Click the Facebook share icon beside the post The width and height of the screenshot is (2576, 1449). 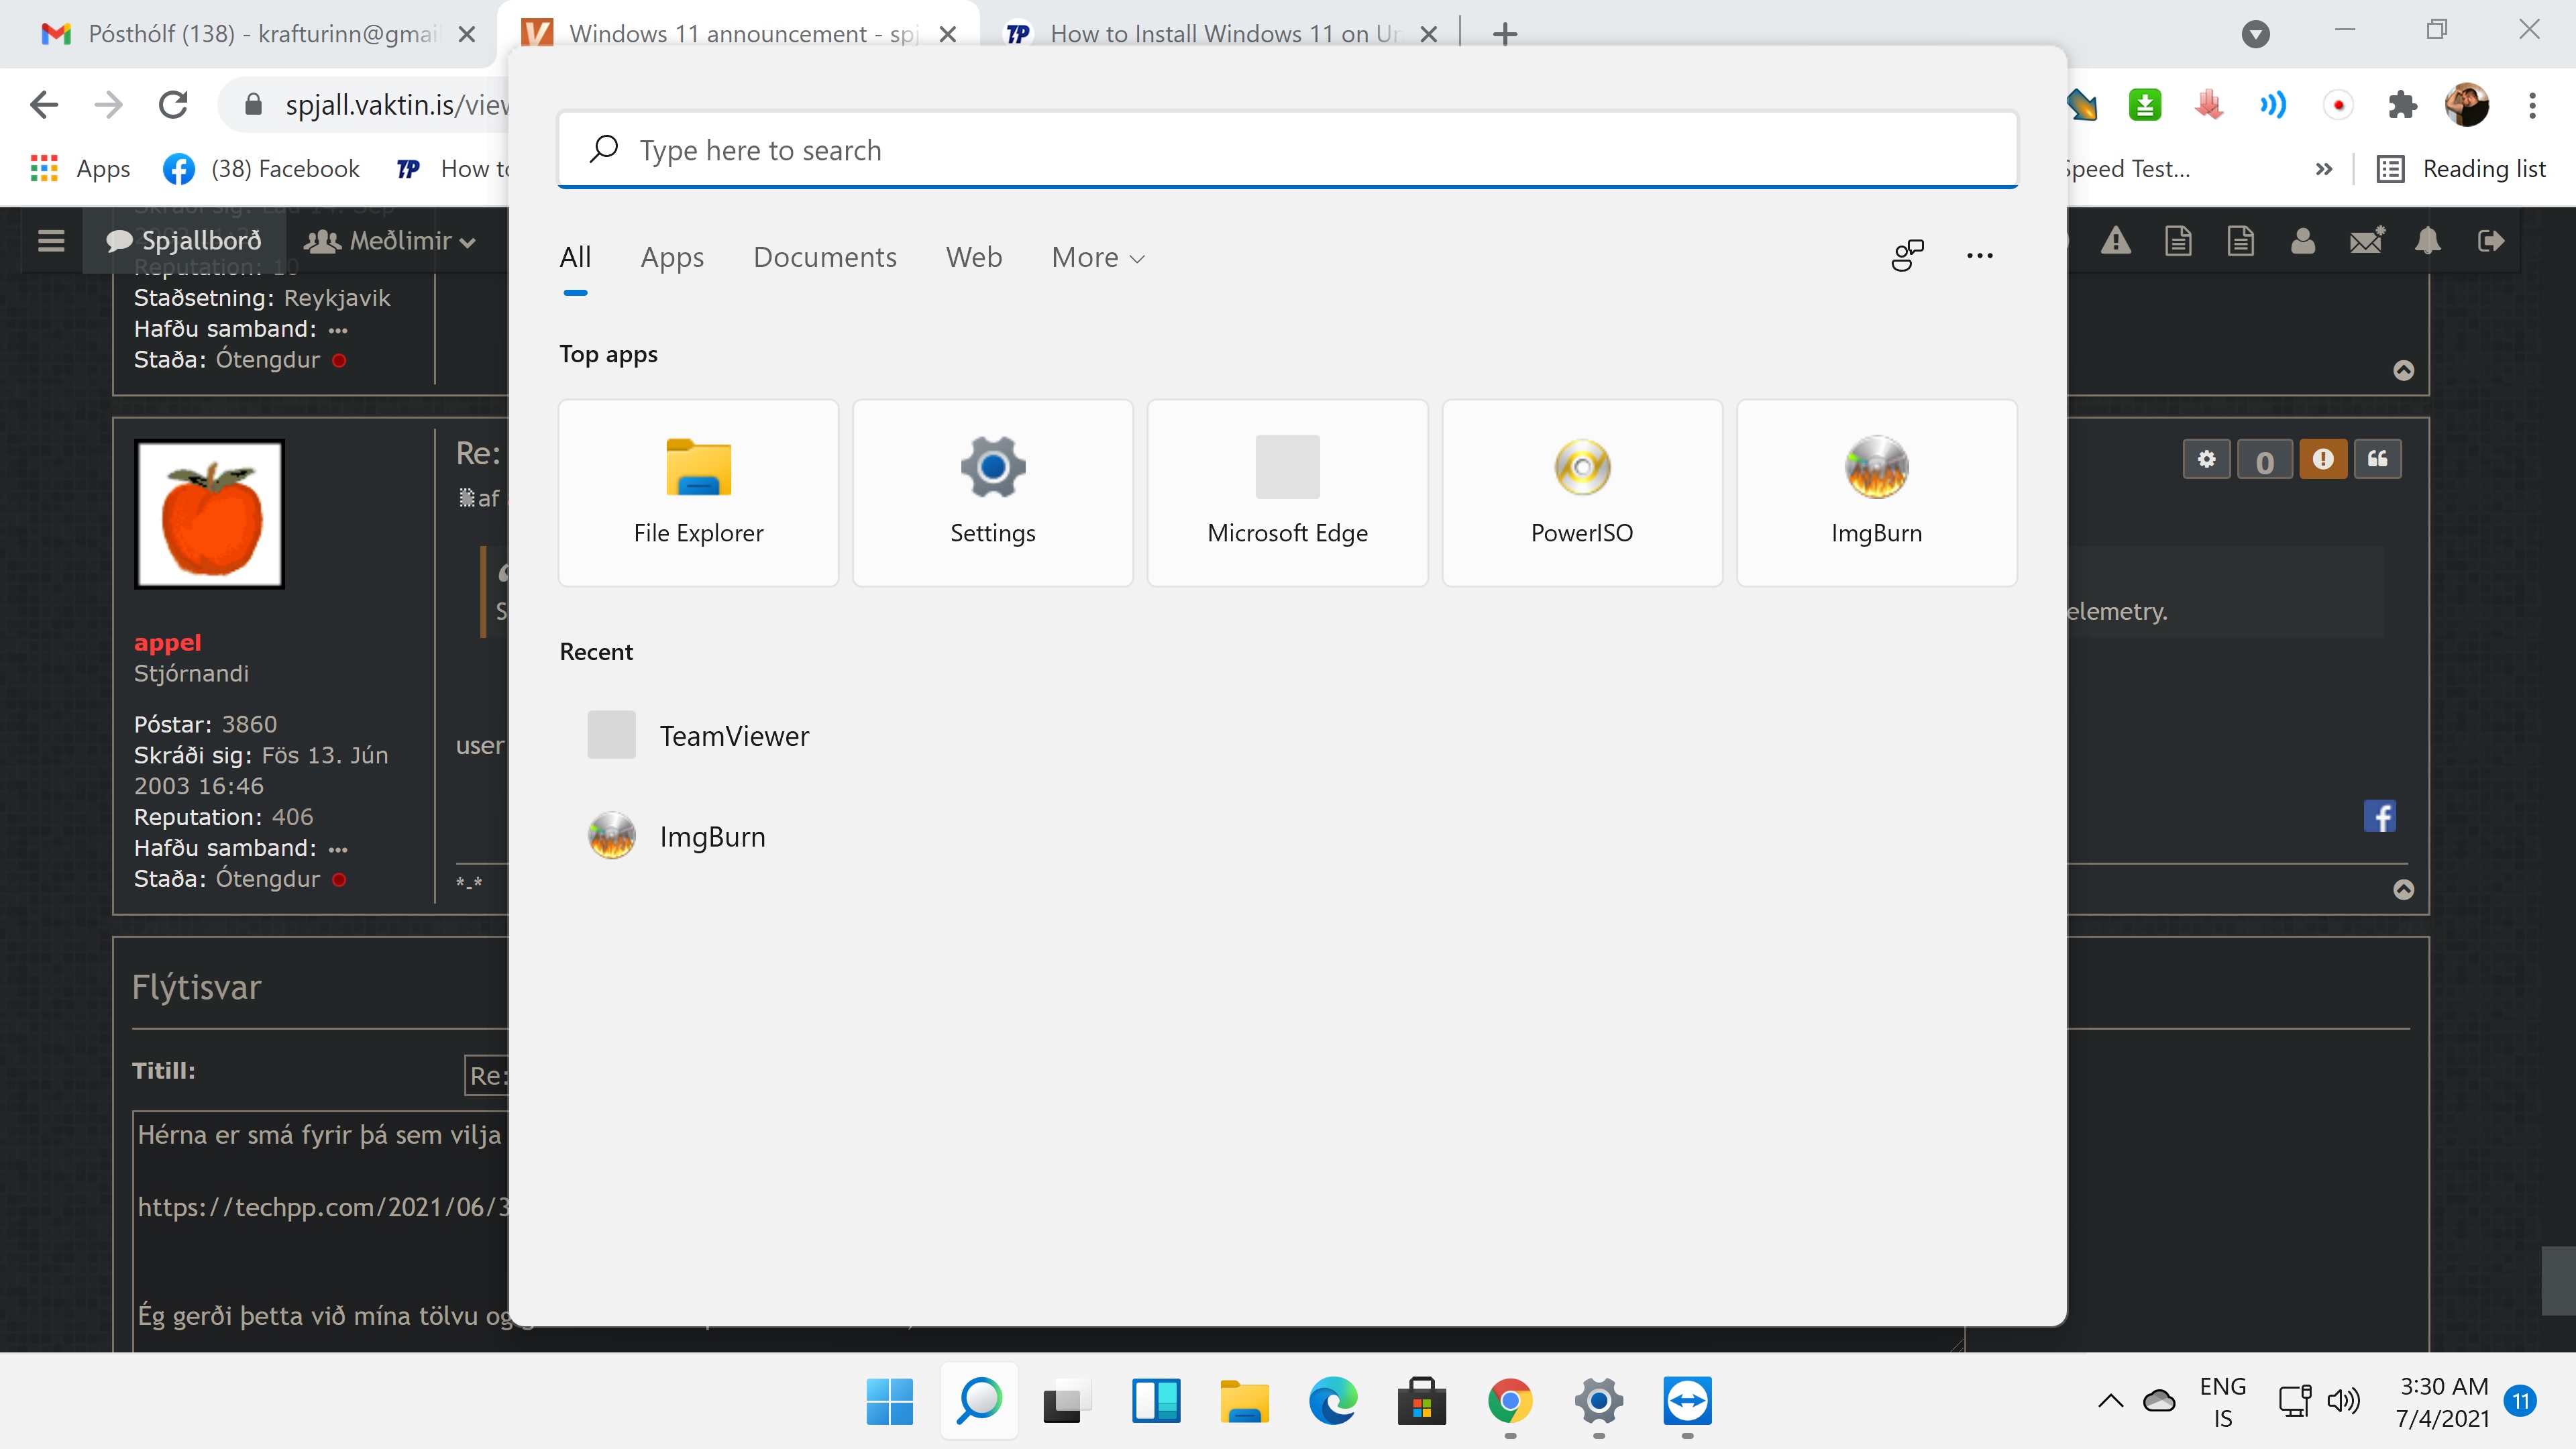coord(2381,815)
